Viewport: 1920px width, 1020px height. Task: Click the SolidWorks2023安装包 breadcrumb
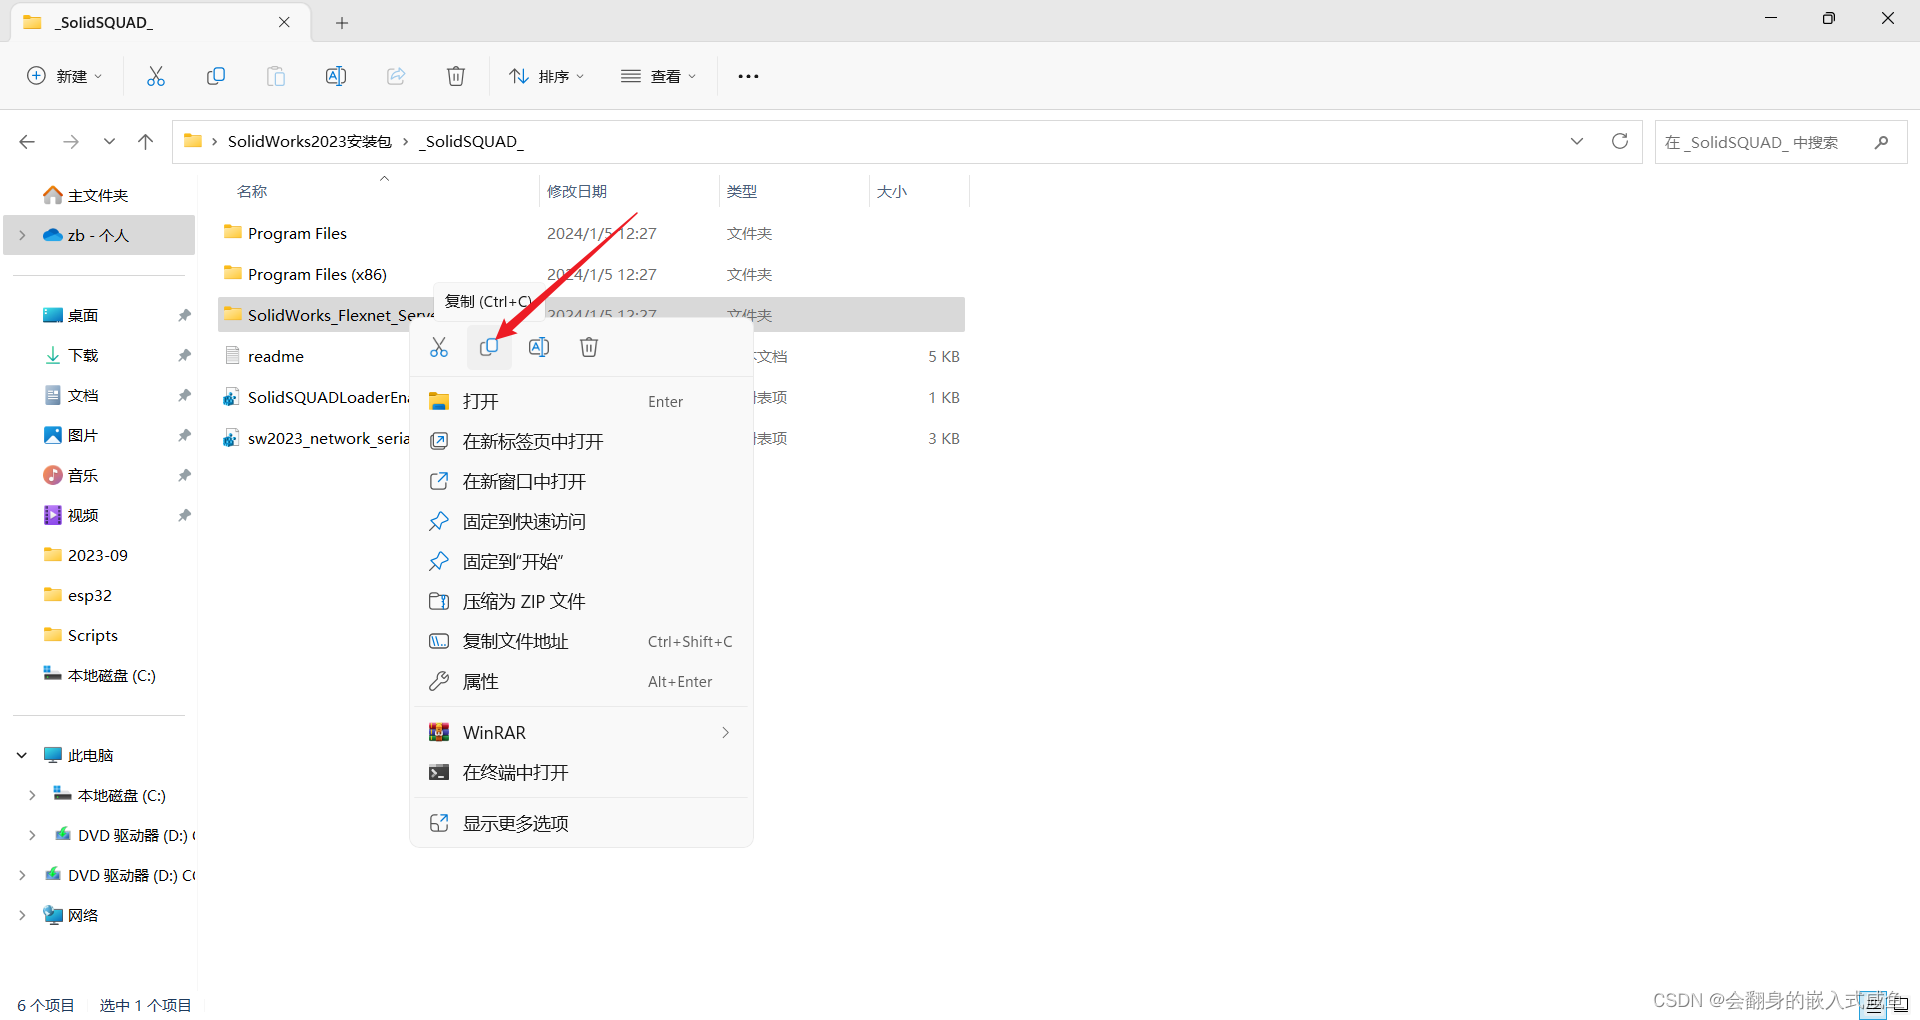[310, 142]
